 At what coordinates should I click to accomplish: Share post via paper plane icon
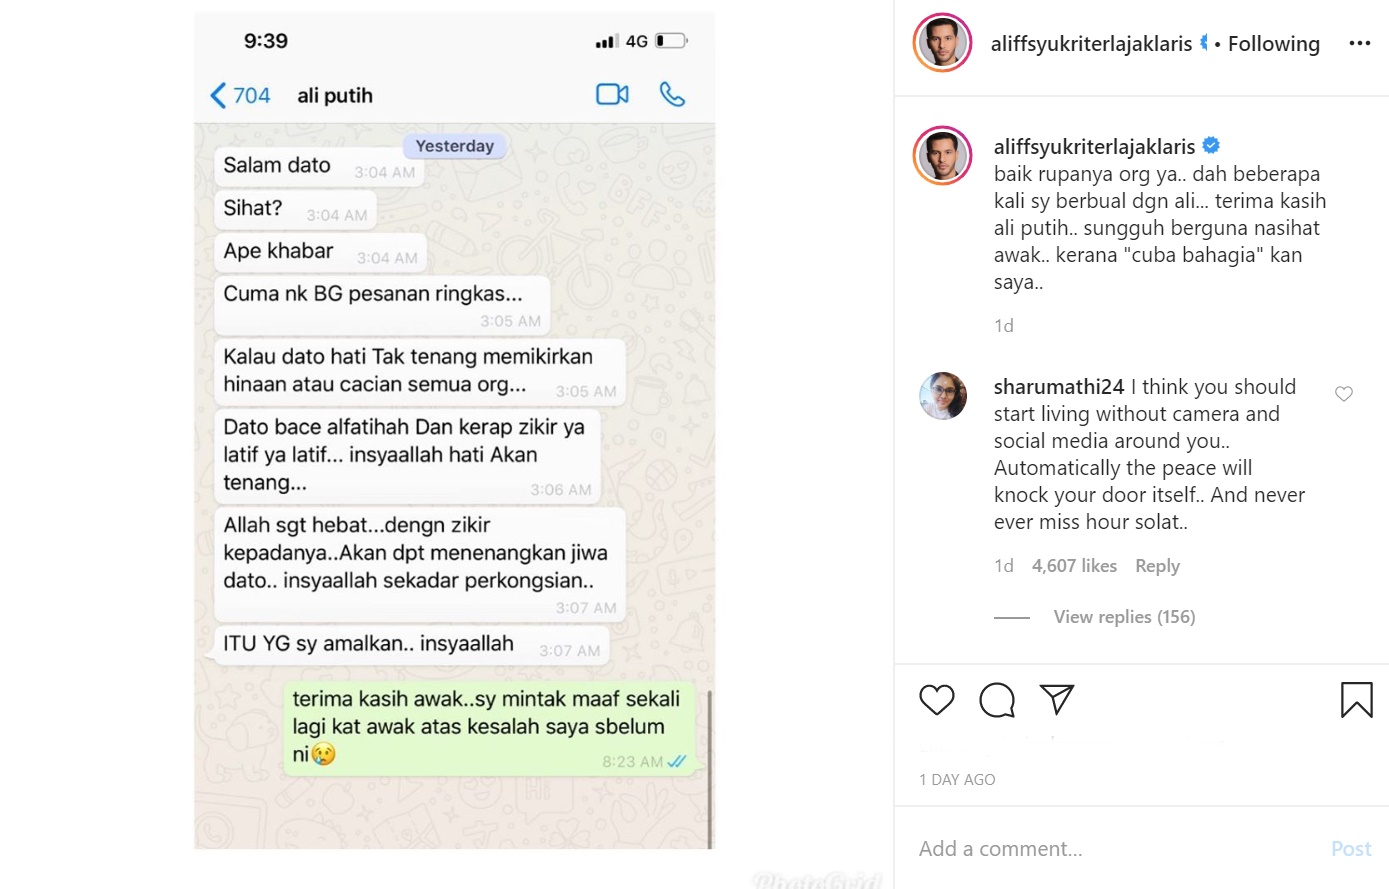point(1057,699)
